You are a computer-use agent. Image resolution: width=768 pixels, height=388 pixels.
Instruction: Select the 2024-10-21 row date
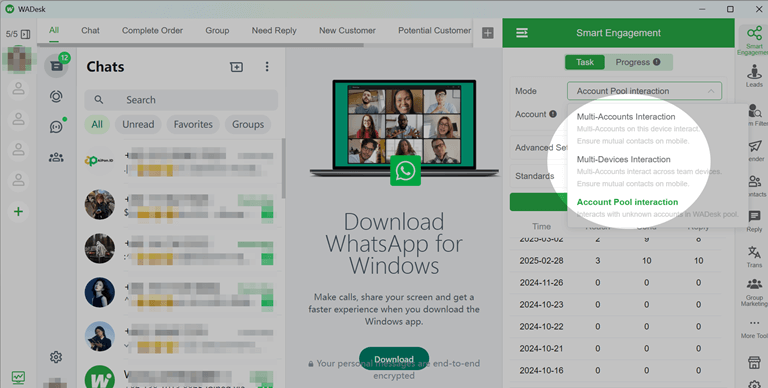[x=541, y=349]
